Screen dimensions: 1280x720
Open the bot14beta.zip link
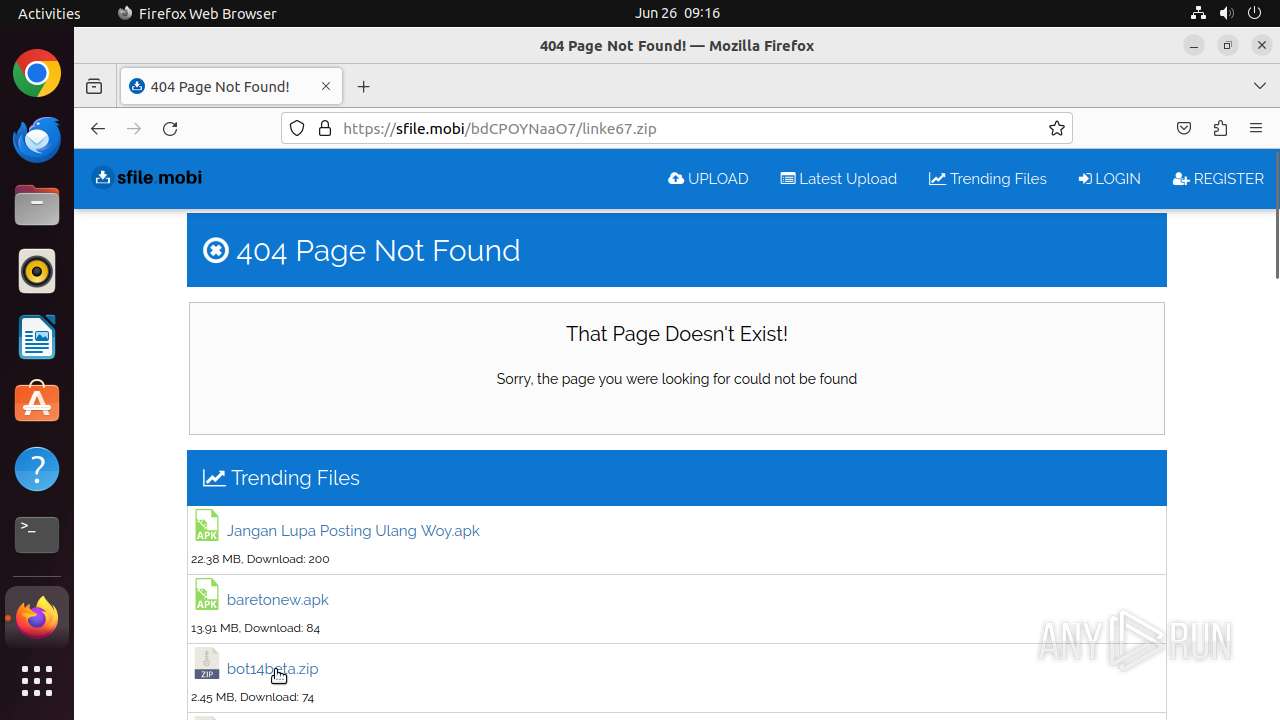coord(273,669)
